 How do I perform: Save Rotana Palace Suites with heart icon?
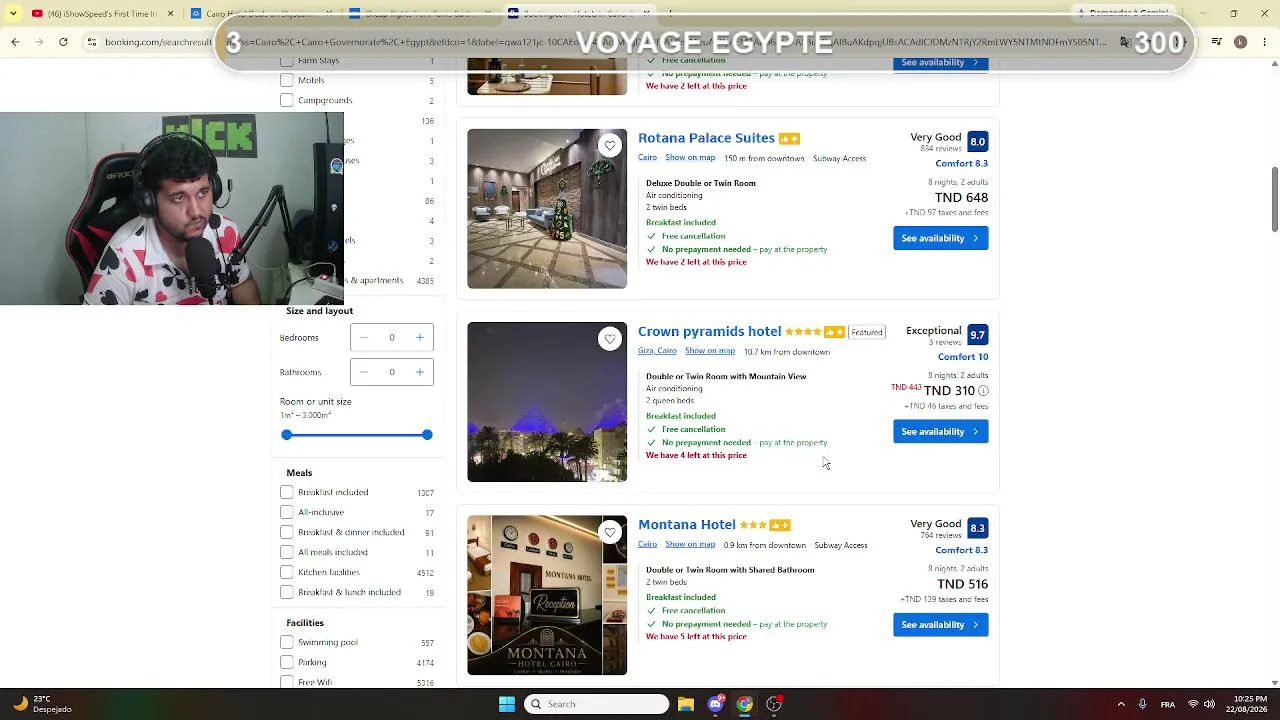pos(610,146)
